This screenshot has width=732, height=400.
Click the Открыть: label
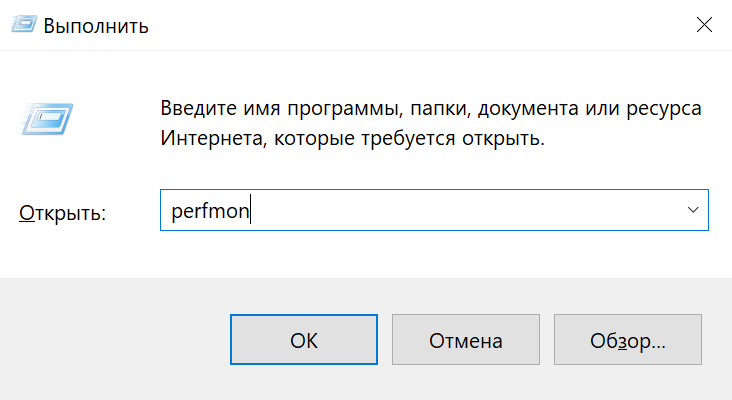[62, 213]
